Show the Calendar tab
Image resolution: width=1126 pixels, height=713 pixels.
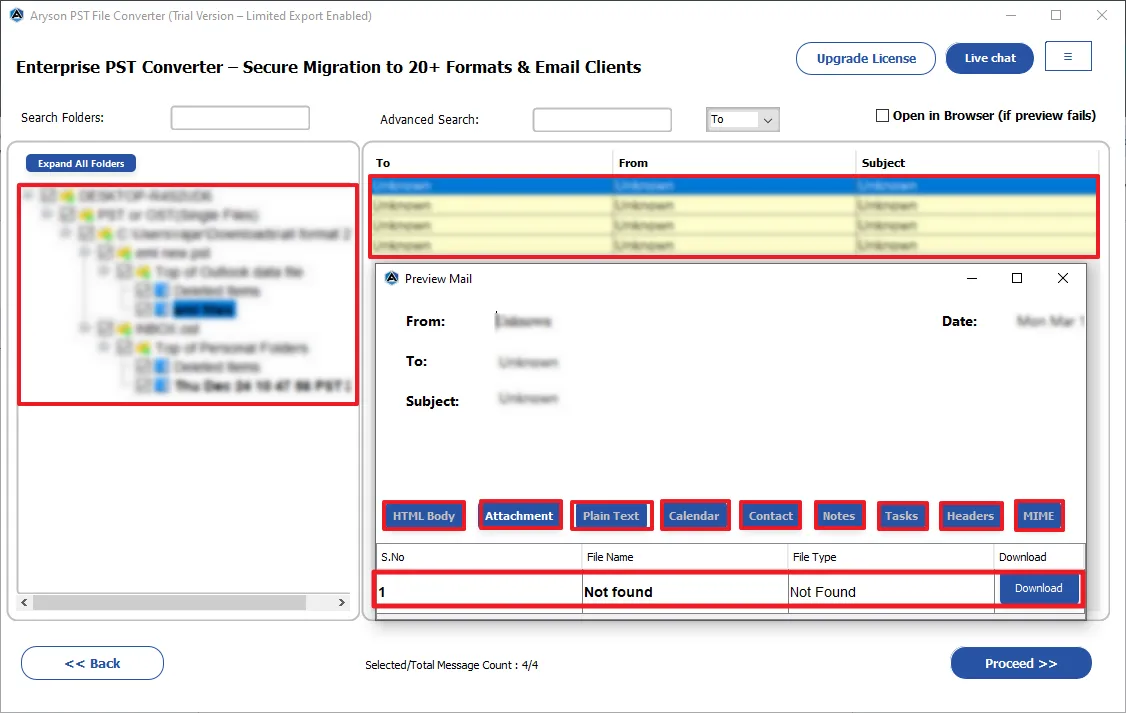694,516
